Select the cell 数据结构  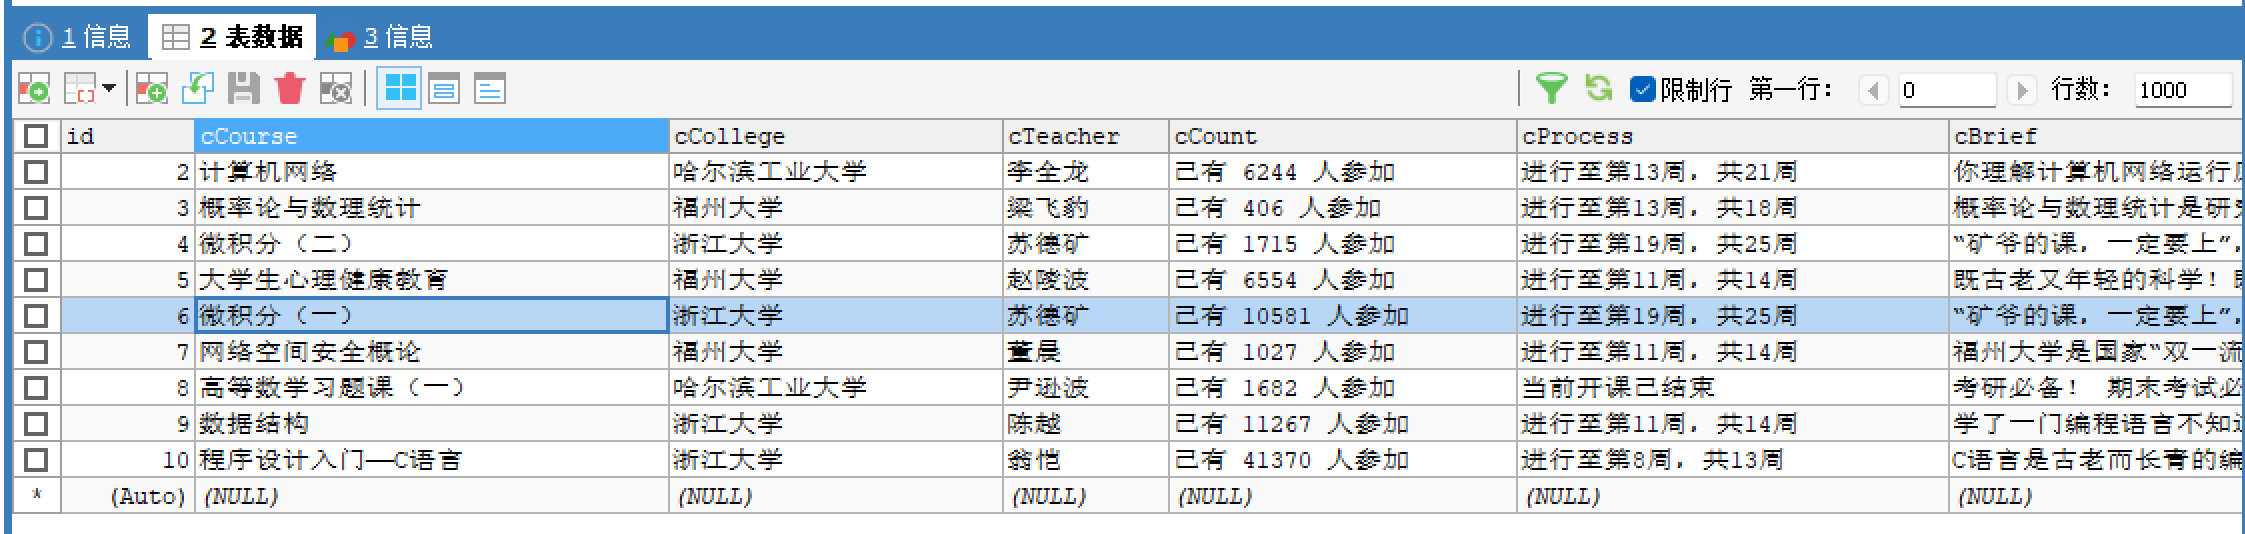tap(431, 424)
